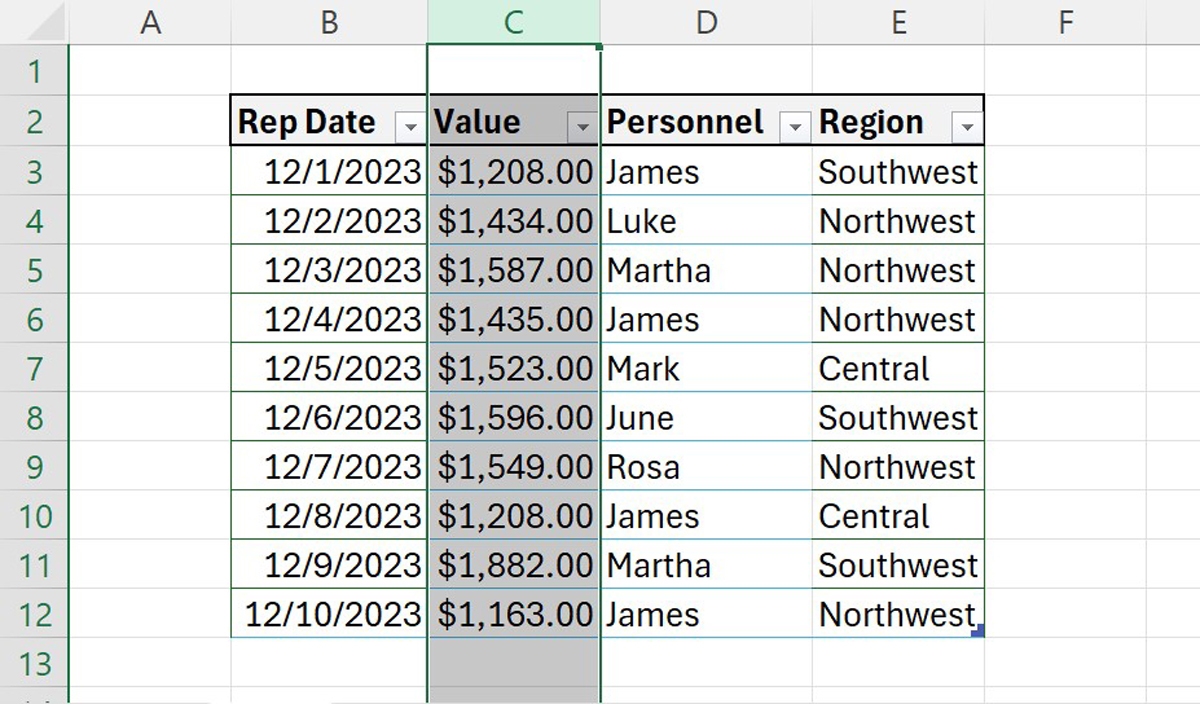Click the Select All corner button above row 1
The image size is (1200, 704).
35,20
